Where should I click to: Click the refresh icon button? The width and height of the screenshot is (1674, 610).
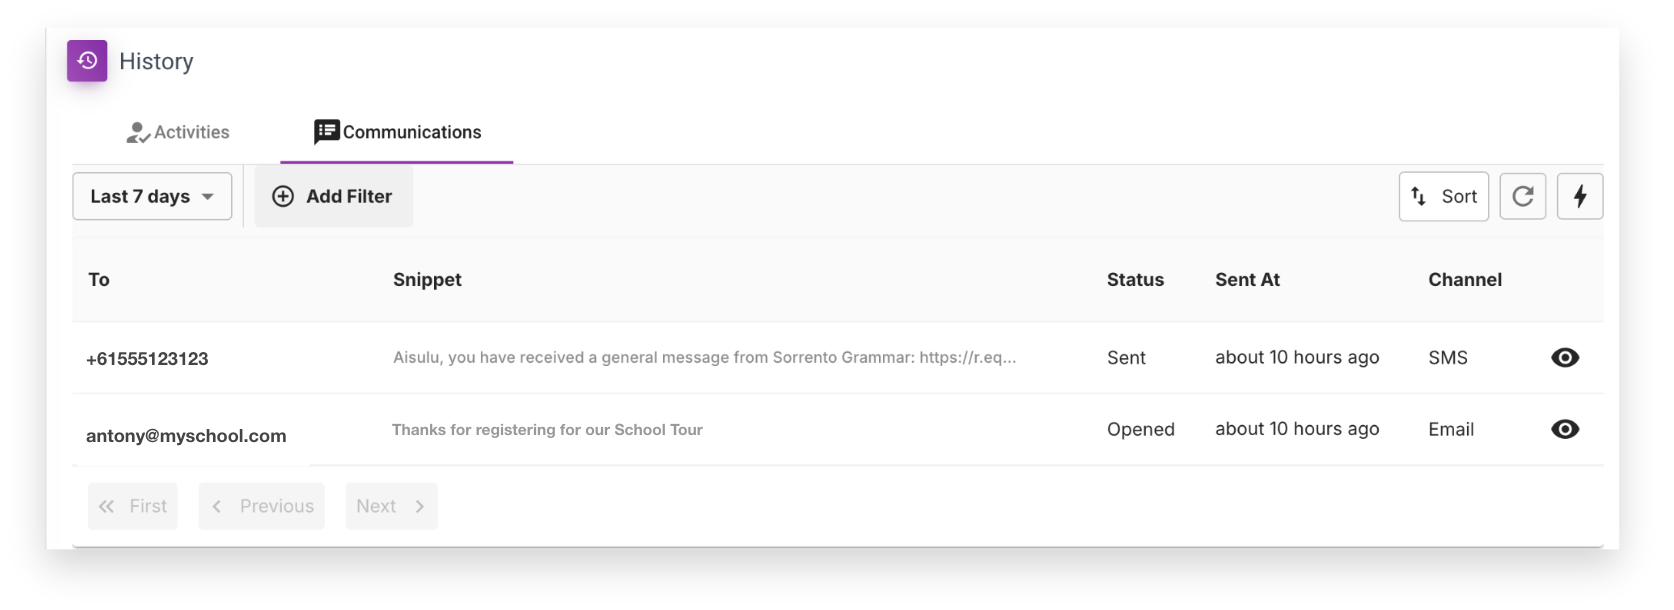click(x=1522, y=196)
